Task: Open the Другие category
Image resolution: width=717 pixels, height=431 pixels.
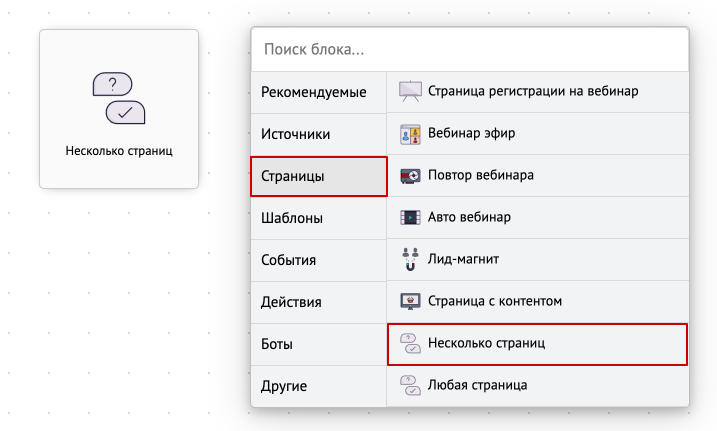Action: 319,386
